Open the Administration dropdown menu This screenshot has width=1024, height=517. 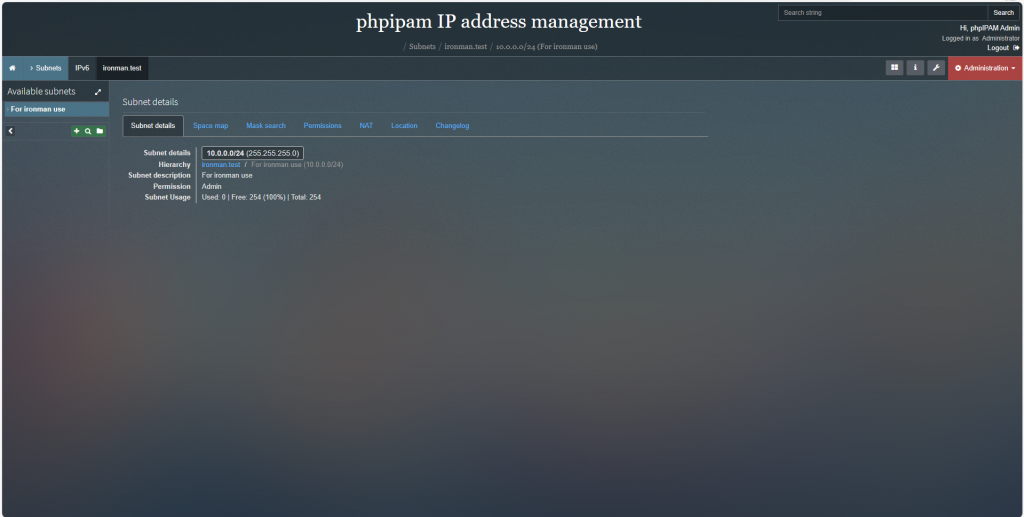pos(985,68)
